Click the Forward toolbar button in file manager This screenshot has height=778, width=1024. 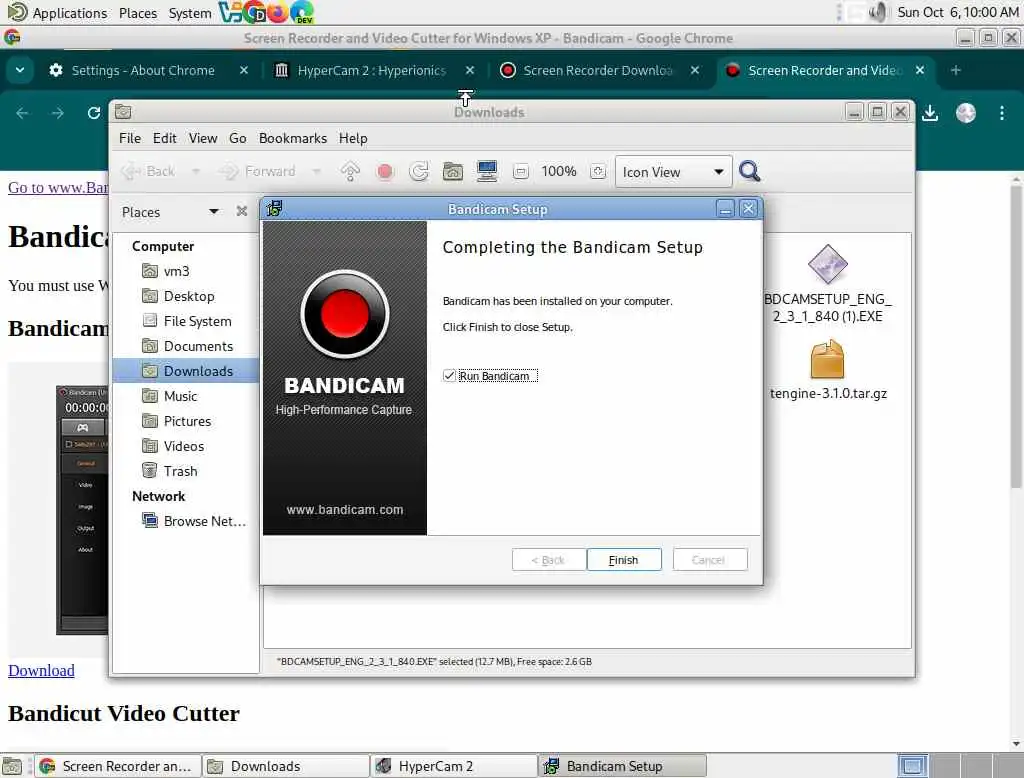click(258, 171)
